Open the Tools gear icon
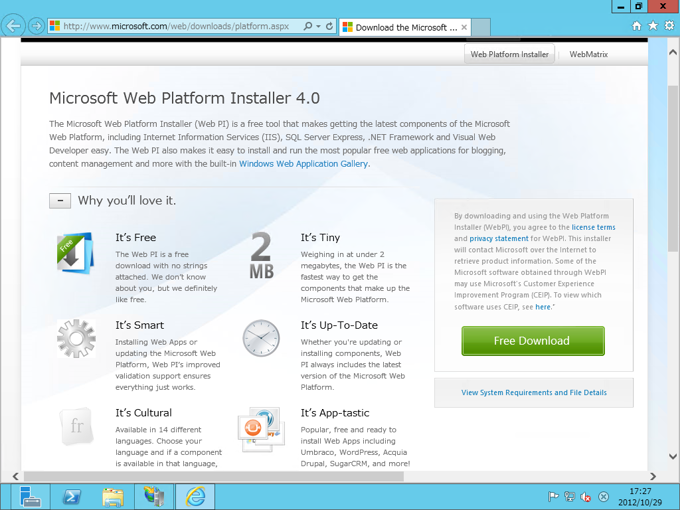Viewport: 680px width, 510px height. tap(669, 26)
